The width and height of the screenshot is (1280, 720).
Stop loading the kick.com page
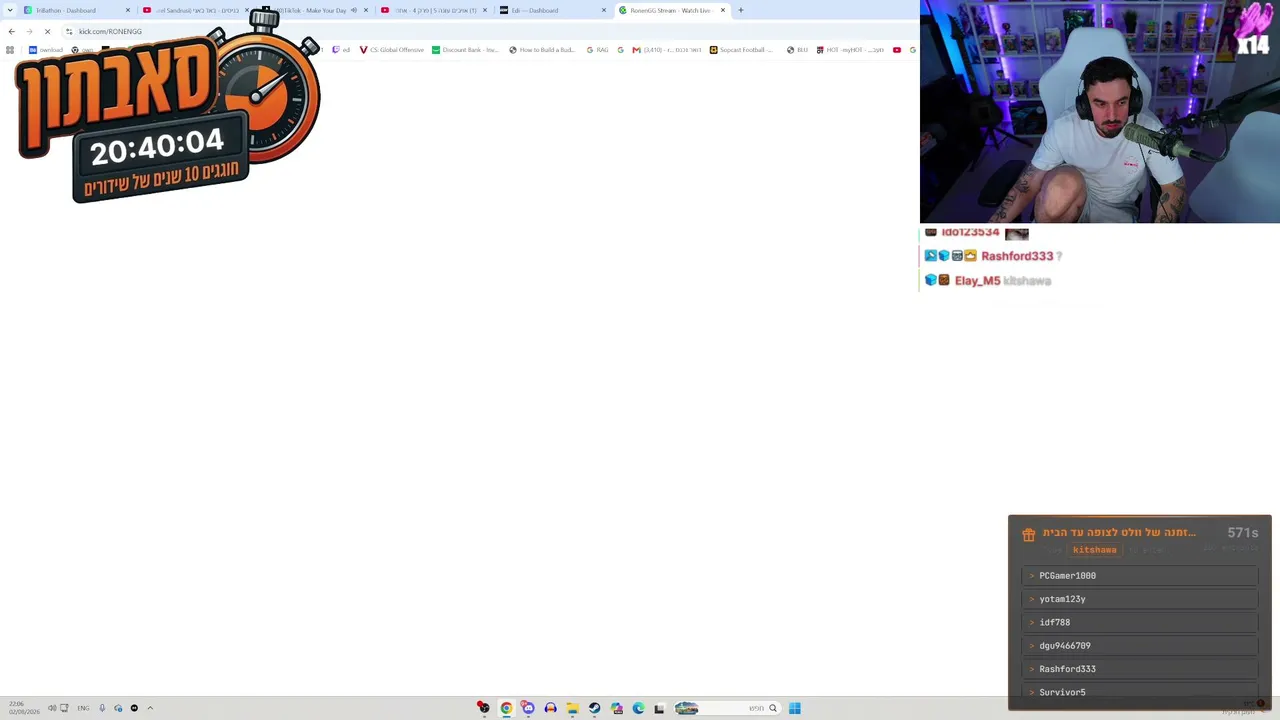click(x=47, y=31)
